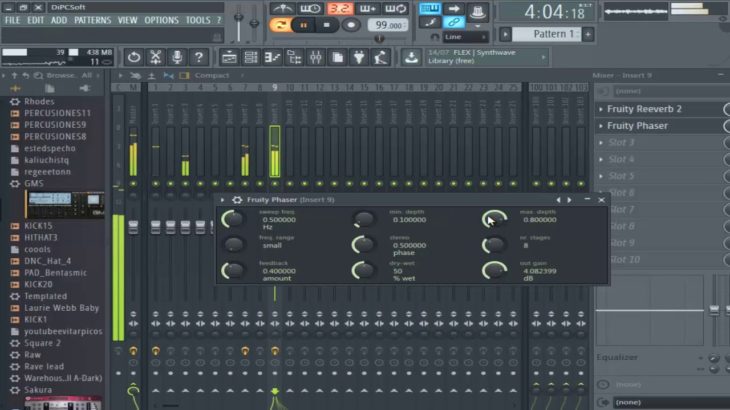
Task: Toggle the metronome icon
Action: [282, 8]
